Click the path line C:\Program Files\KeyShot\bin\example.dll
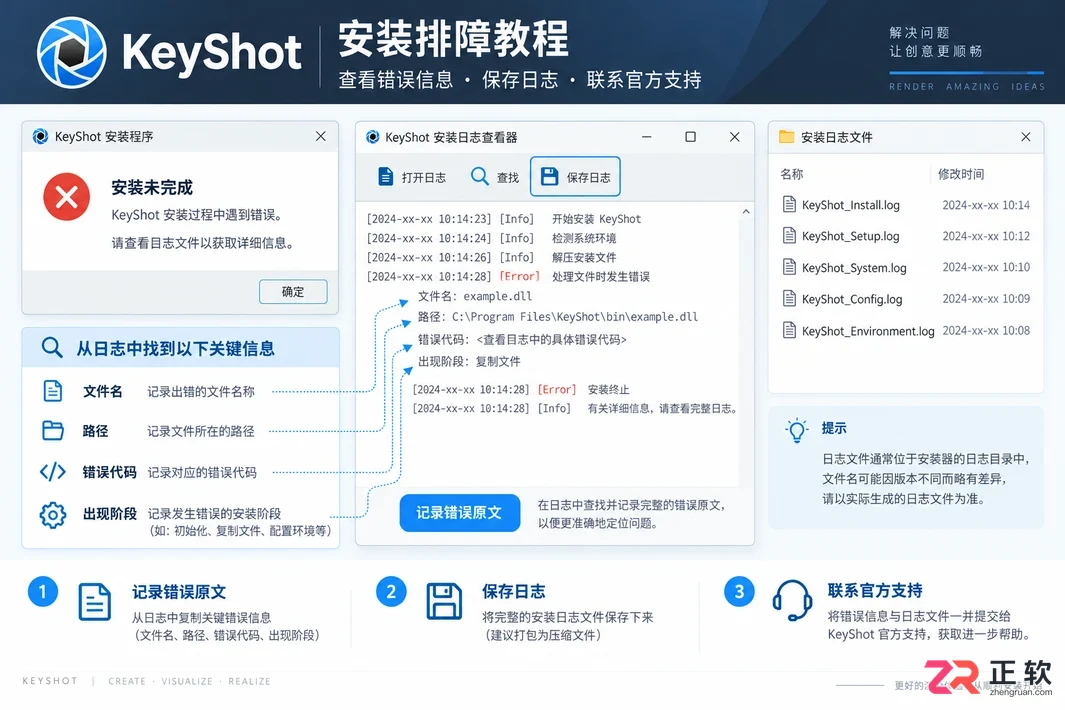The width and height of the screenshot is (1065, 710). click(558, 317)
